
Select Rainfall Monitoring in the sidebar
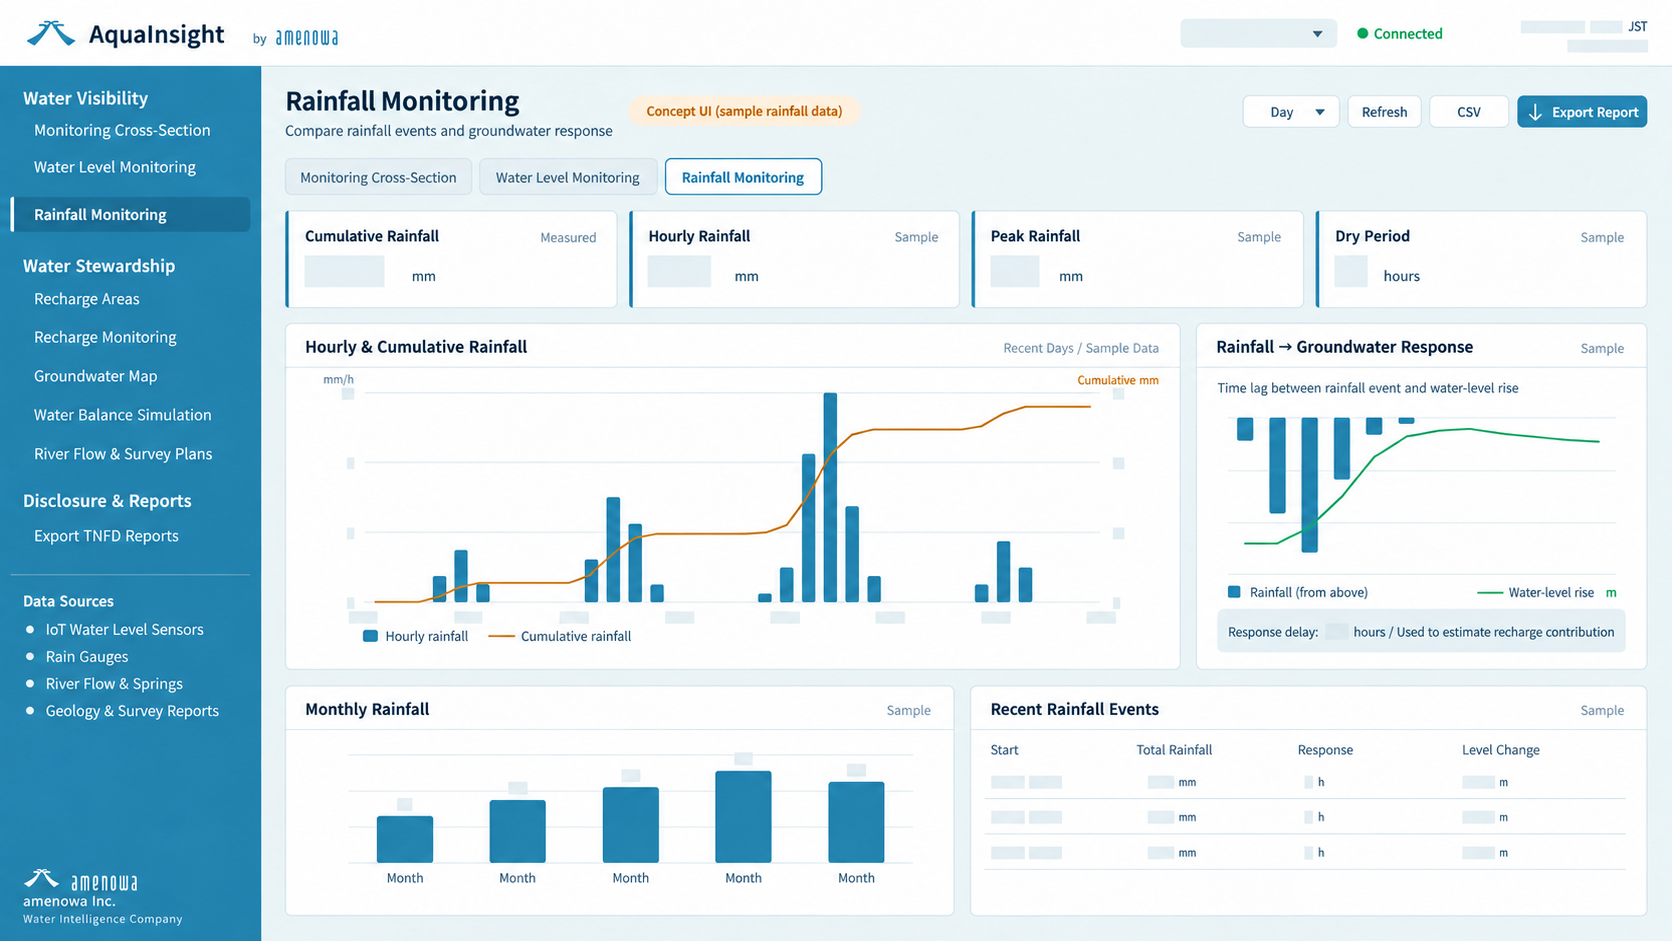tap(130, 215)
